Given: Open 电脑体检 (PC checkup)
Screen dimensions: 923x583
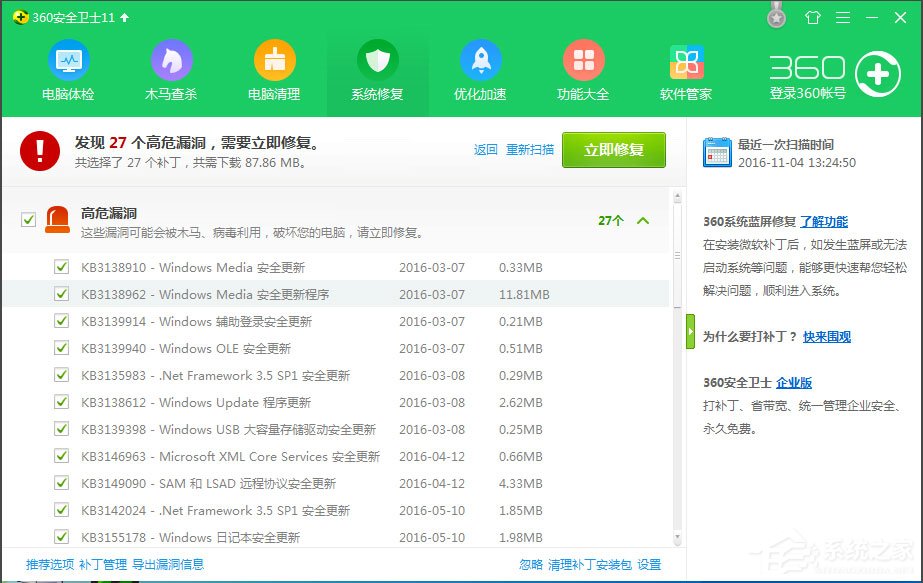Looking at the screenshot, I should click(x=68, y=68).
